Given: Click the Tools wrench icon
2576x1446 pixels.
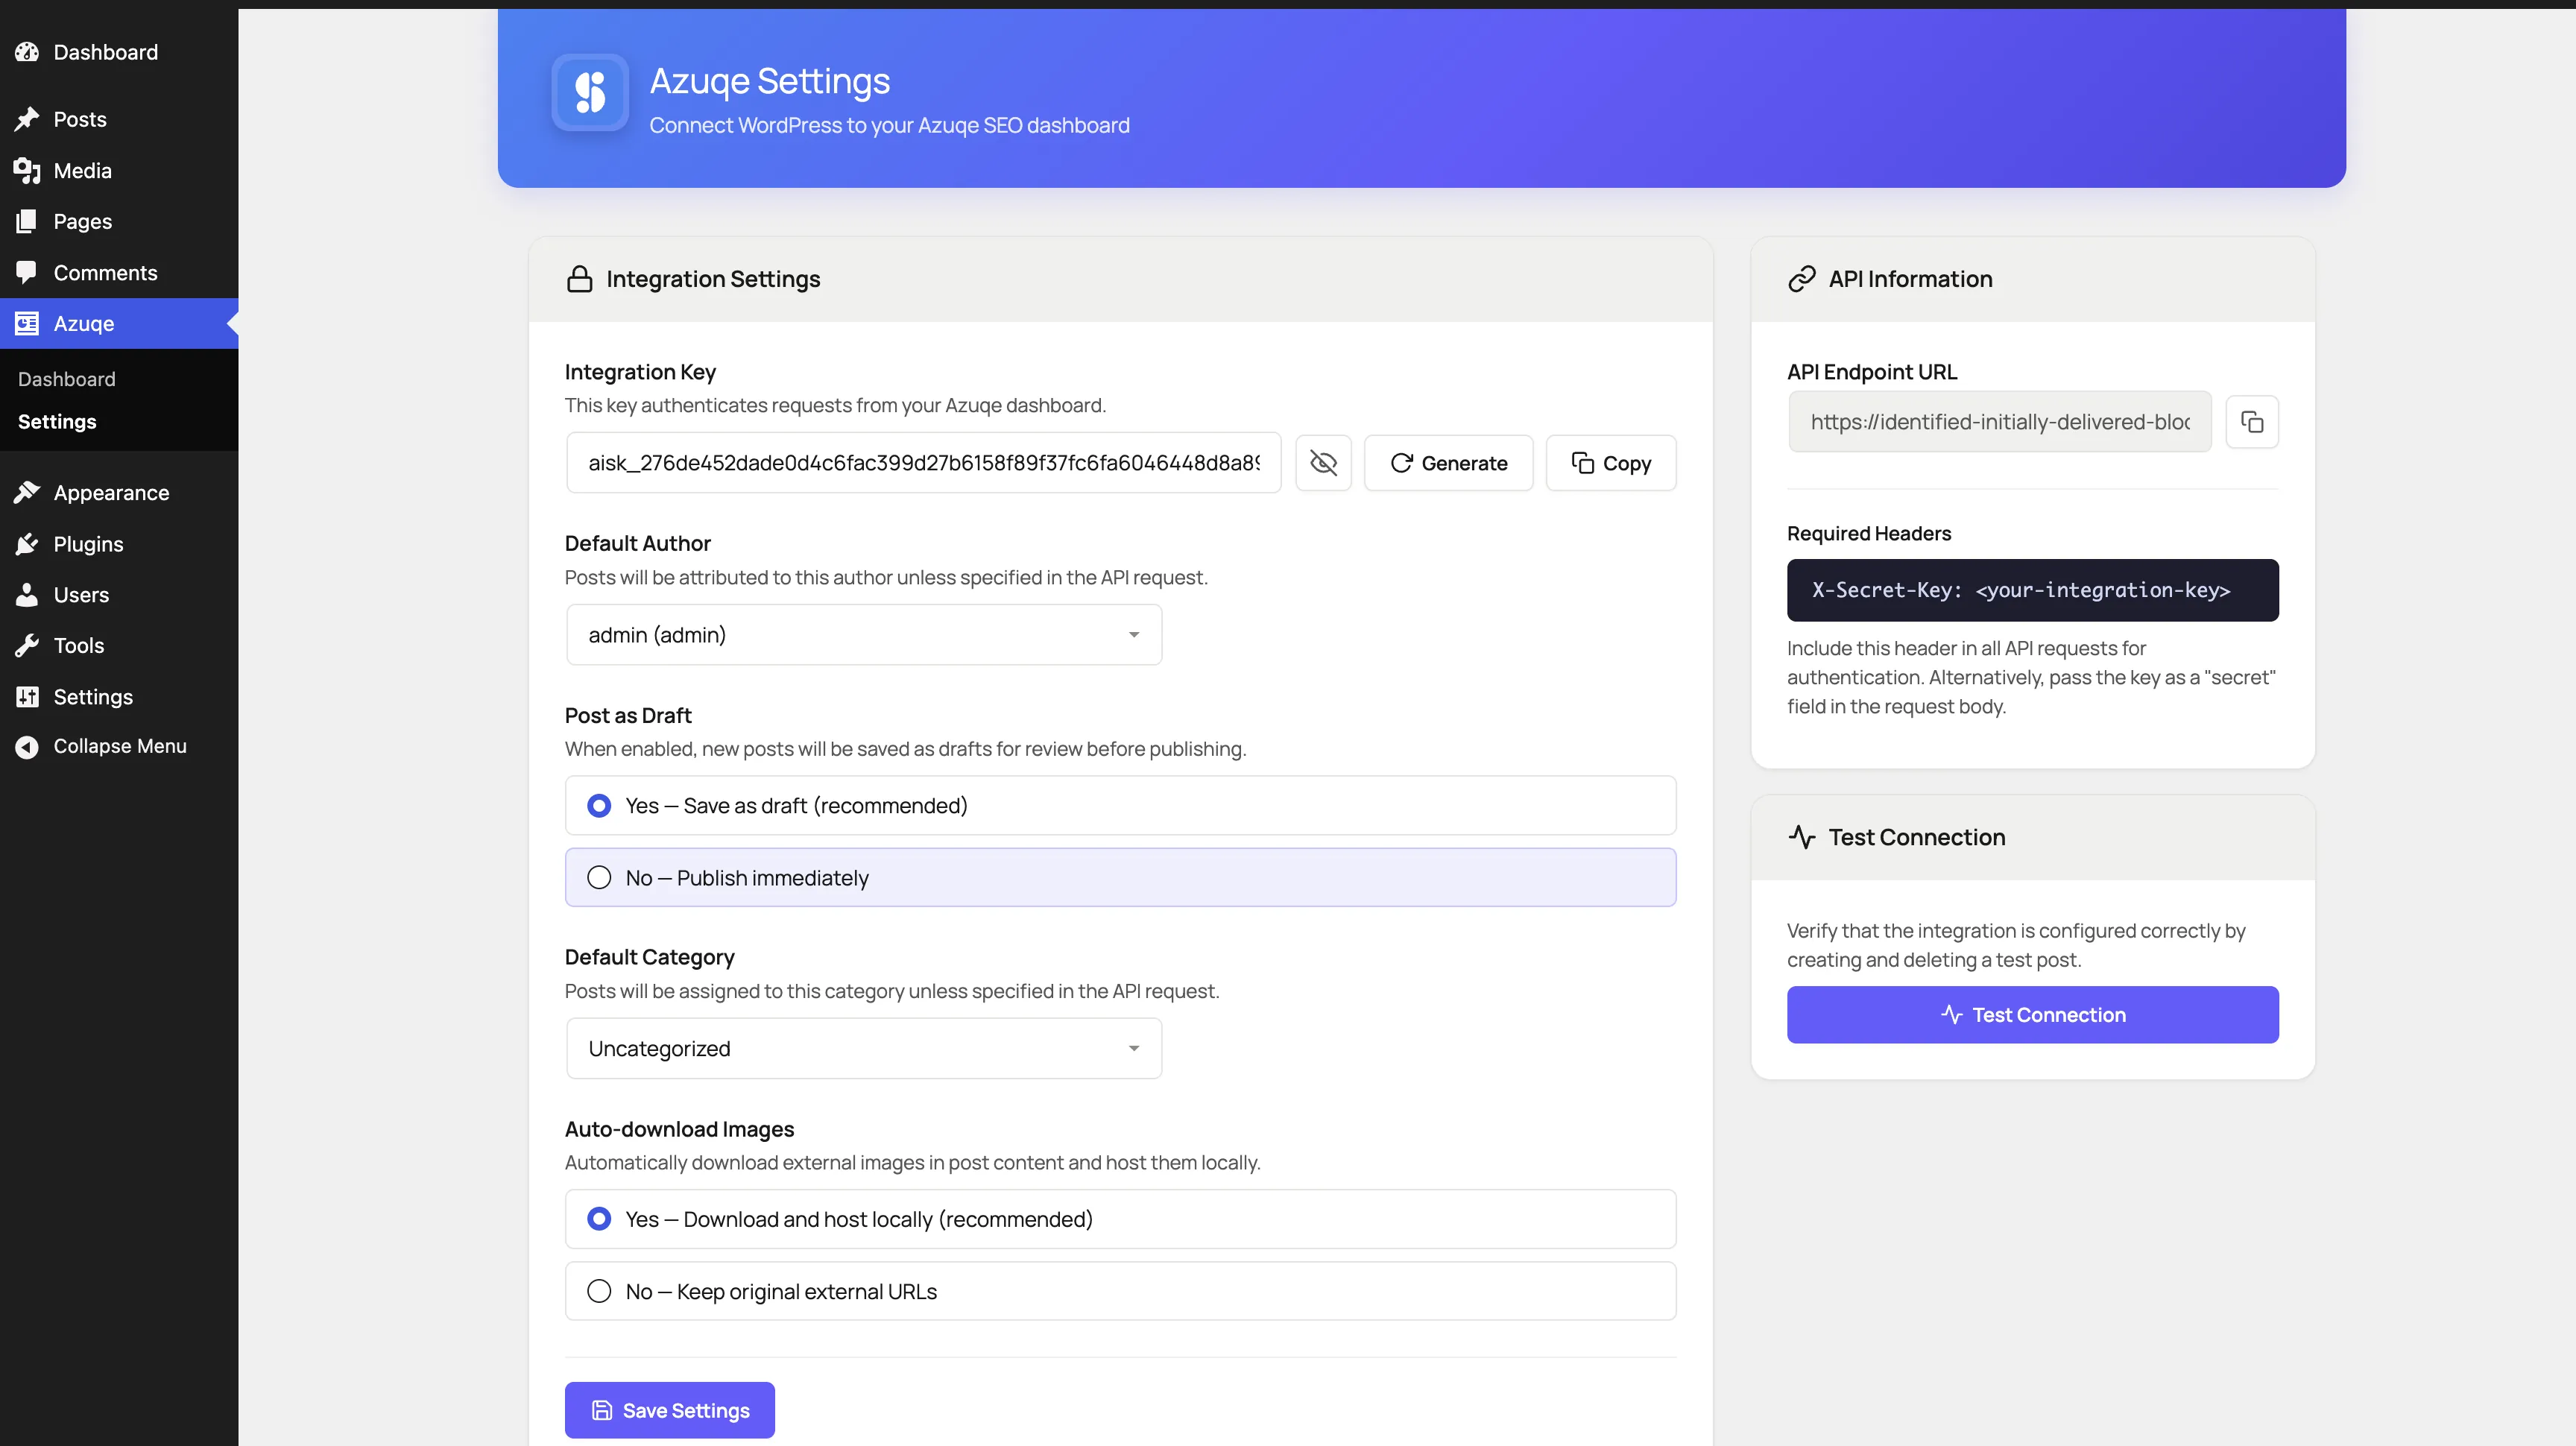Looking at the screenshot, I should tap(27, 645).
